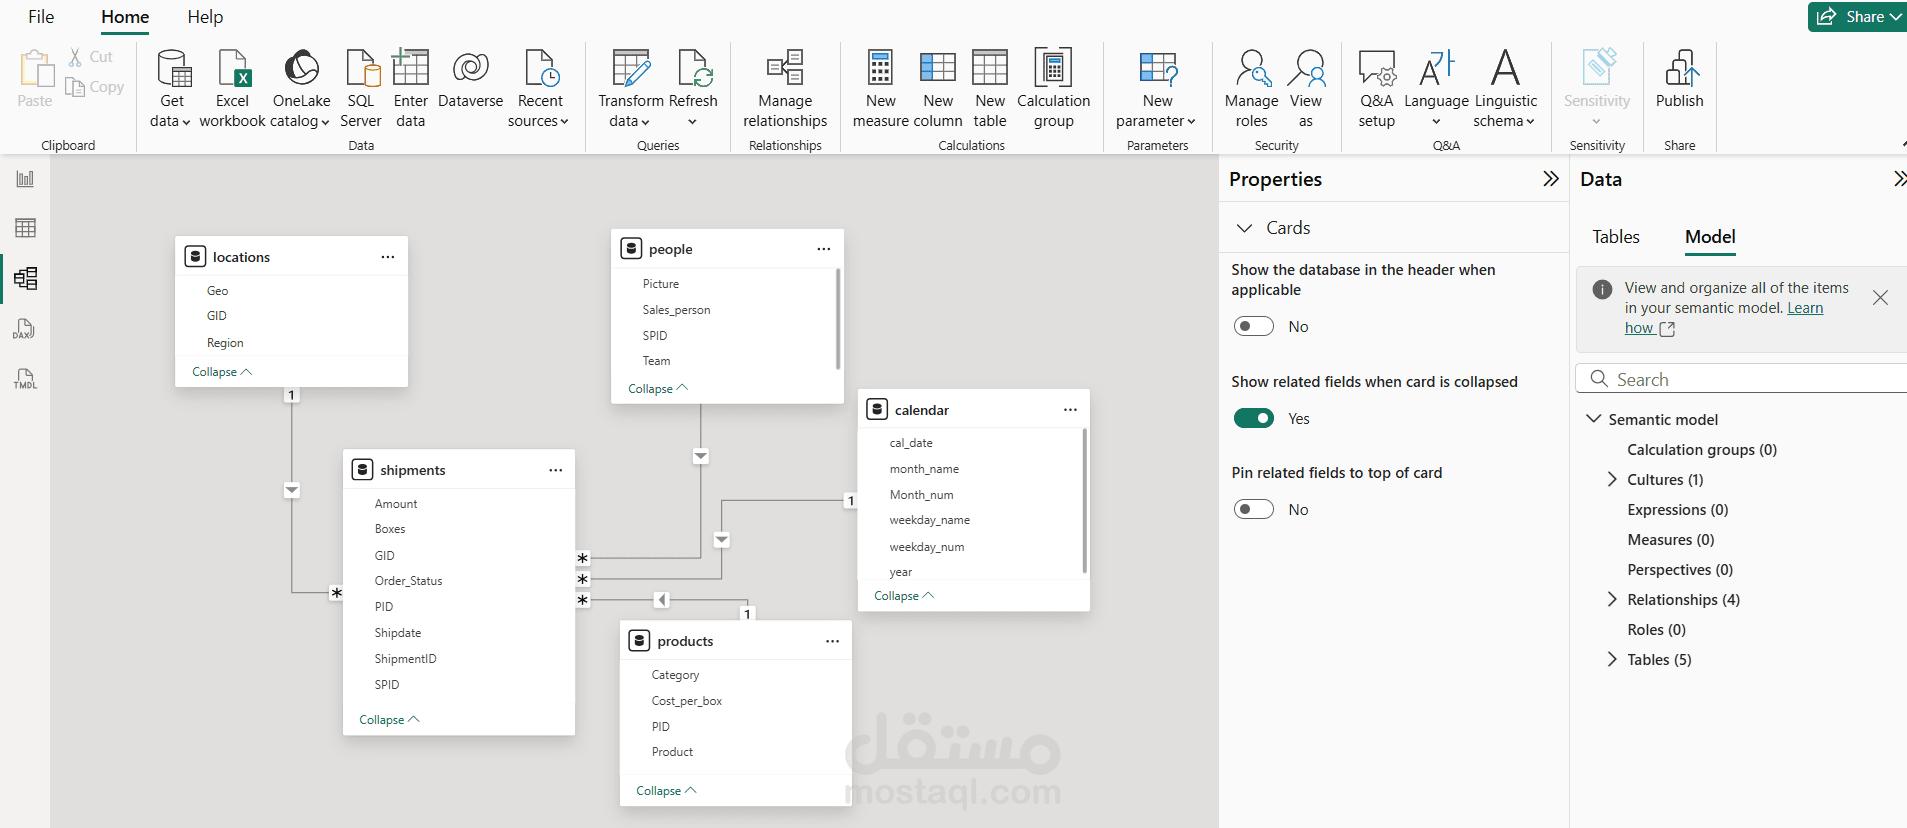Open TMDL view in sidebar

[x=25, y=379]
